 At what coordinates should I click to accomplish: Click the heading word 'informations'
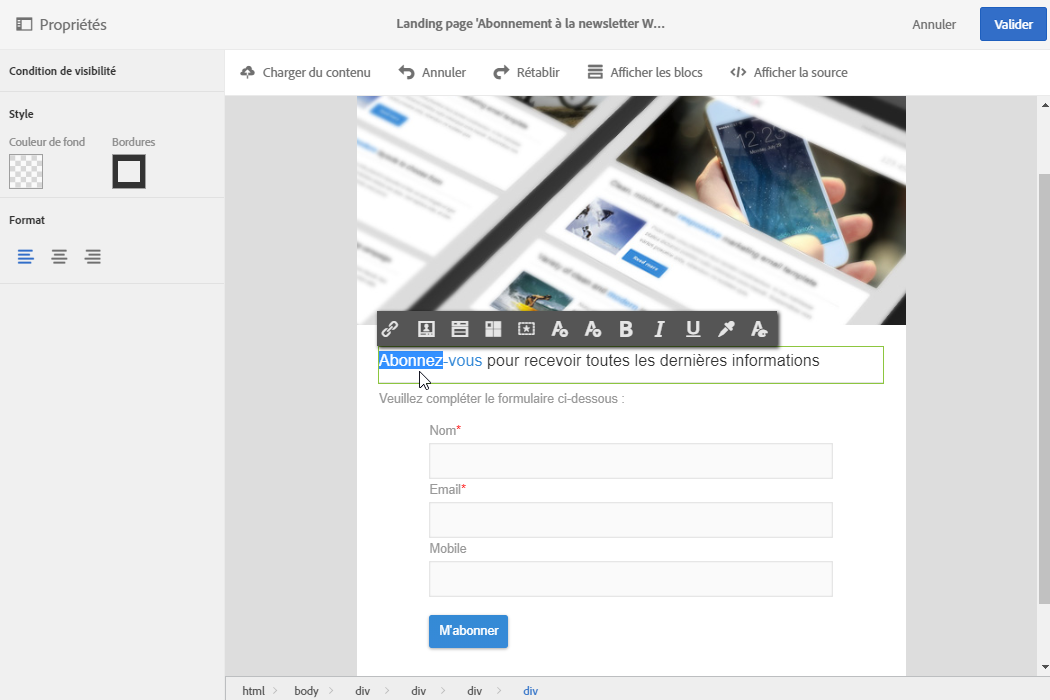(775, 360)
